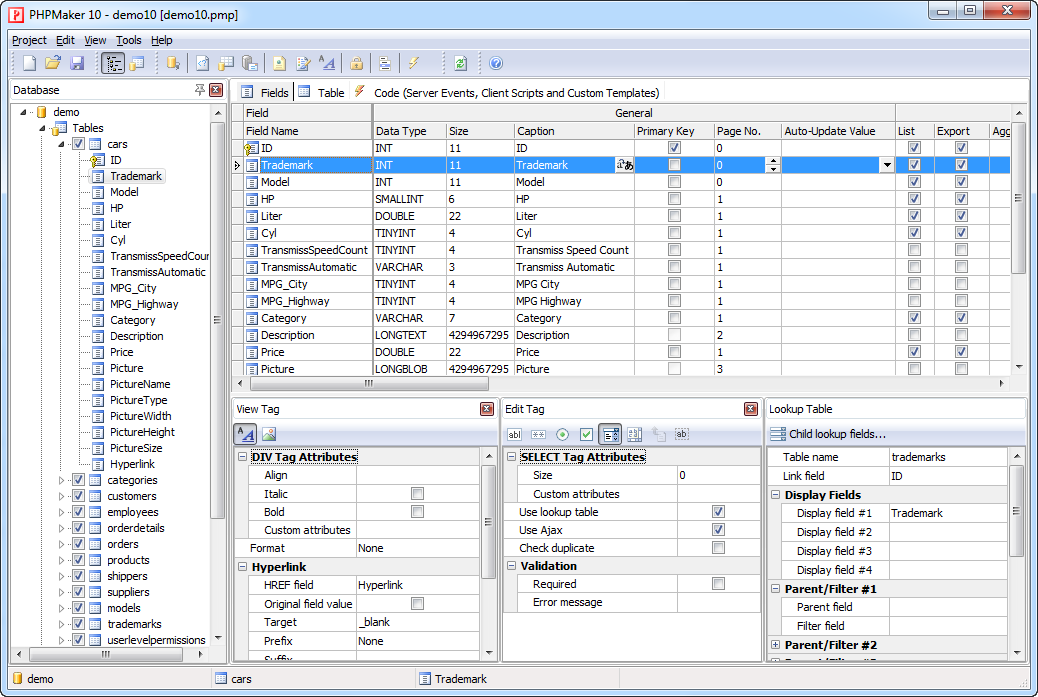Image resolution: width=1038 pixels, height=697 pixels.
Task: Click the green refresh toolbar icon
Action: tap(460, 63)
